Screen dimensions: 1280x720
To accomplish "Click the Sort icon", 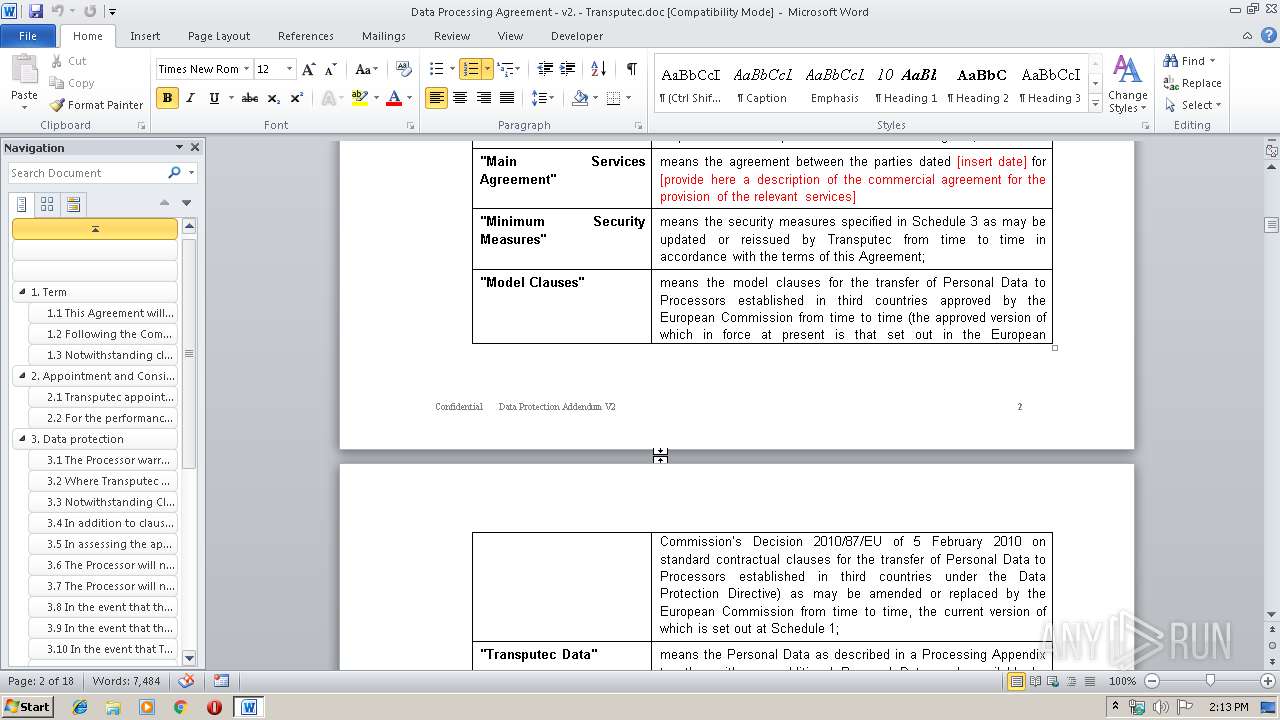I will 598,69.
